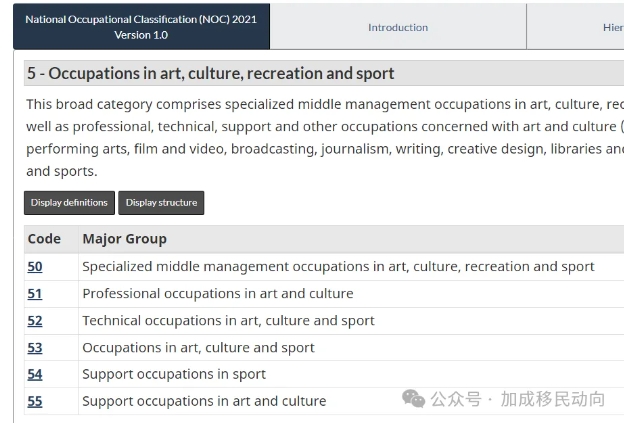Open the National Occupational Classification (NOC) 2021 tab
The height and width of the screenshot is (423, 624).
point(141,27)
